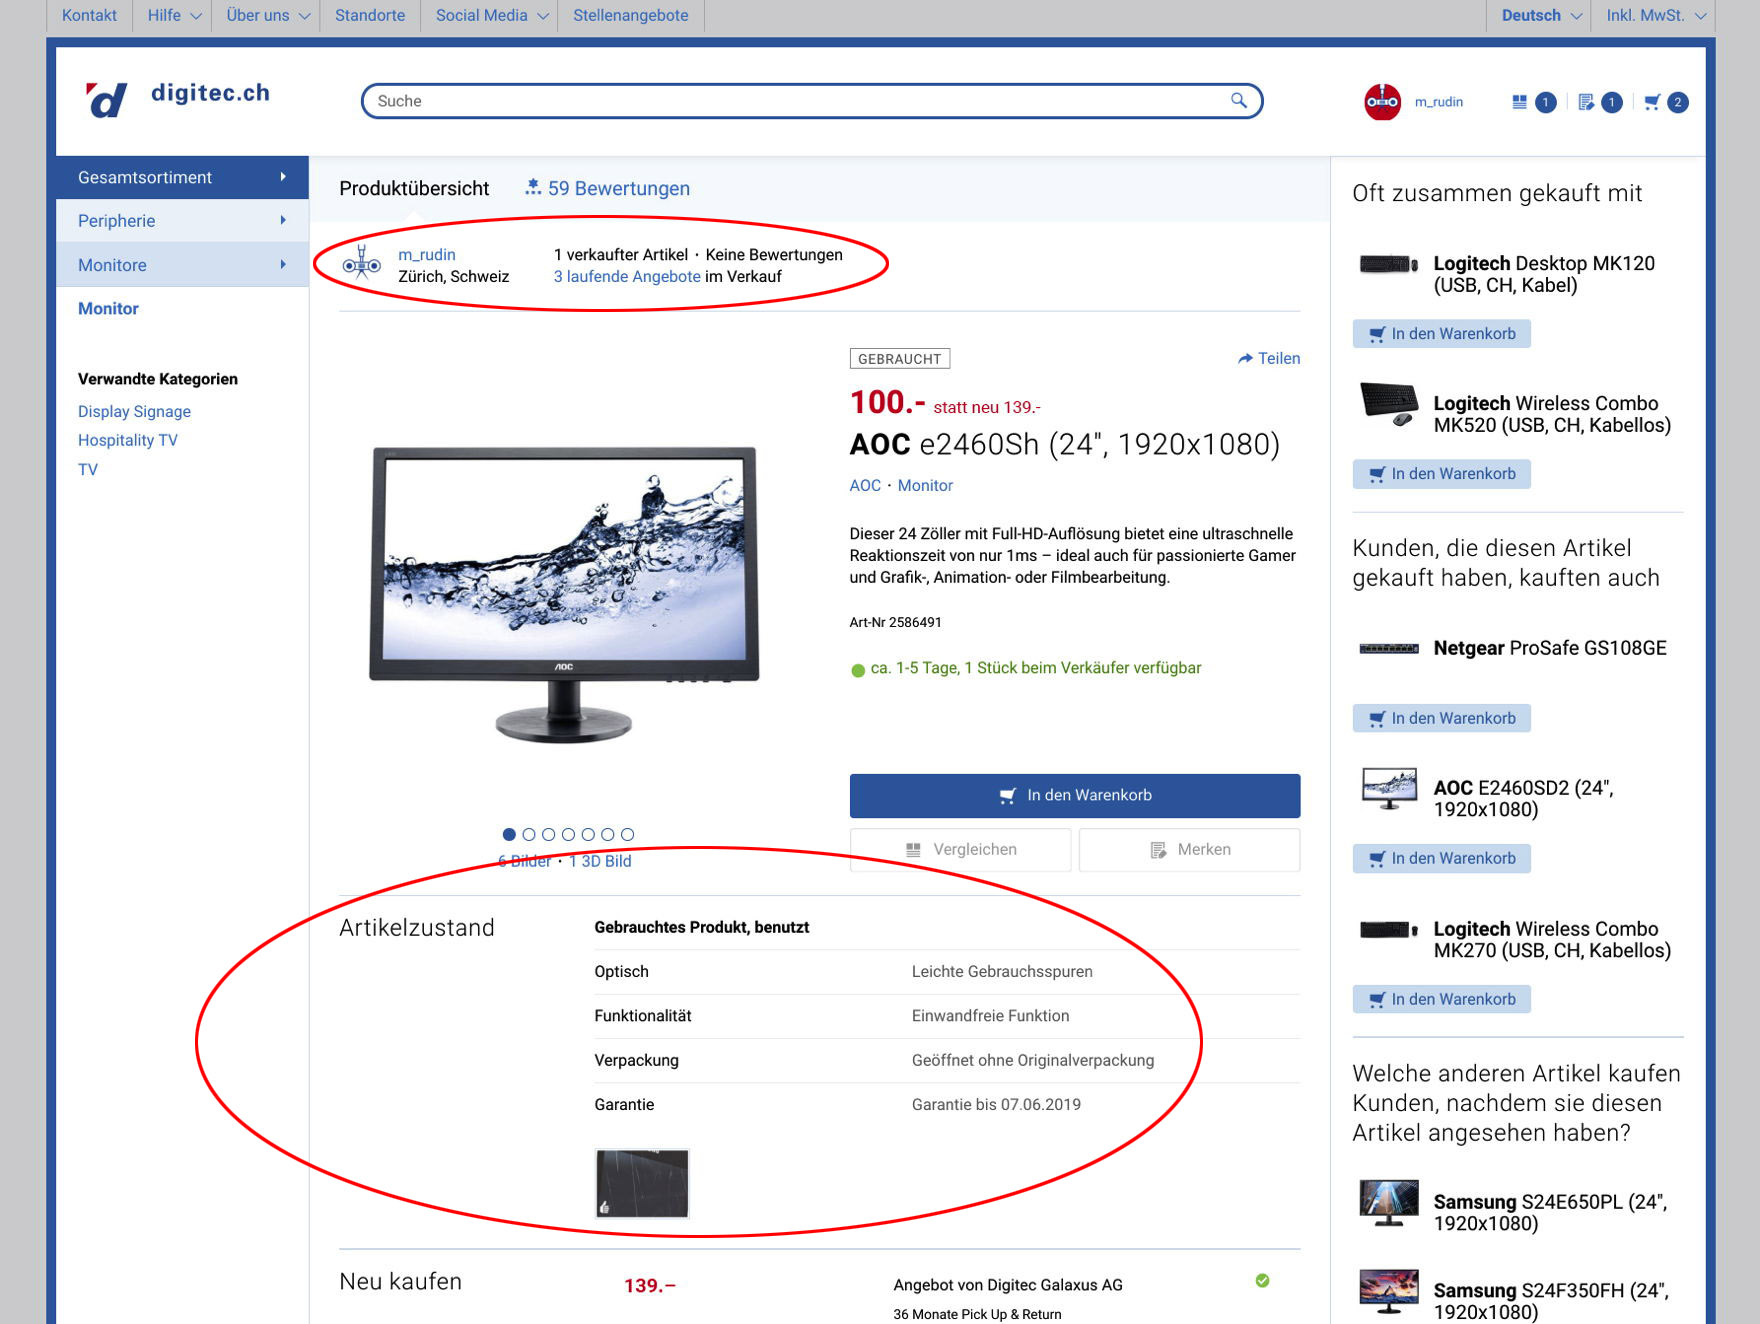Select the last image carousel dot
Image resolution: width=1760 pixels, height=1324 pixels.
pyautogui.click(x=627, y=834)
